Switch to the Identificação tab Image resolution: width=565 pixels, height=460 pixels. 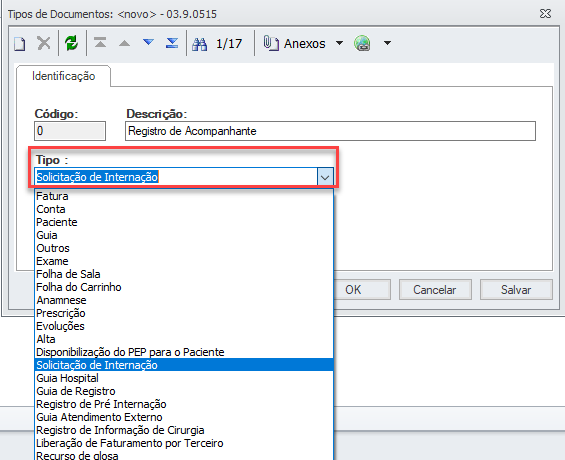click(x=63, y=76)
